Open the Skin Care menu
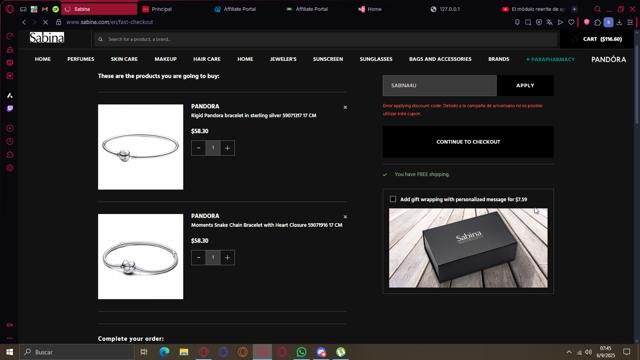The height and width of the screenshot is (360, 640). click(x=124, y=59)
